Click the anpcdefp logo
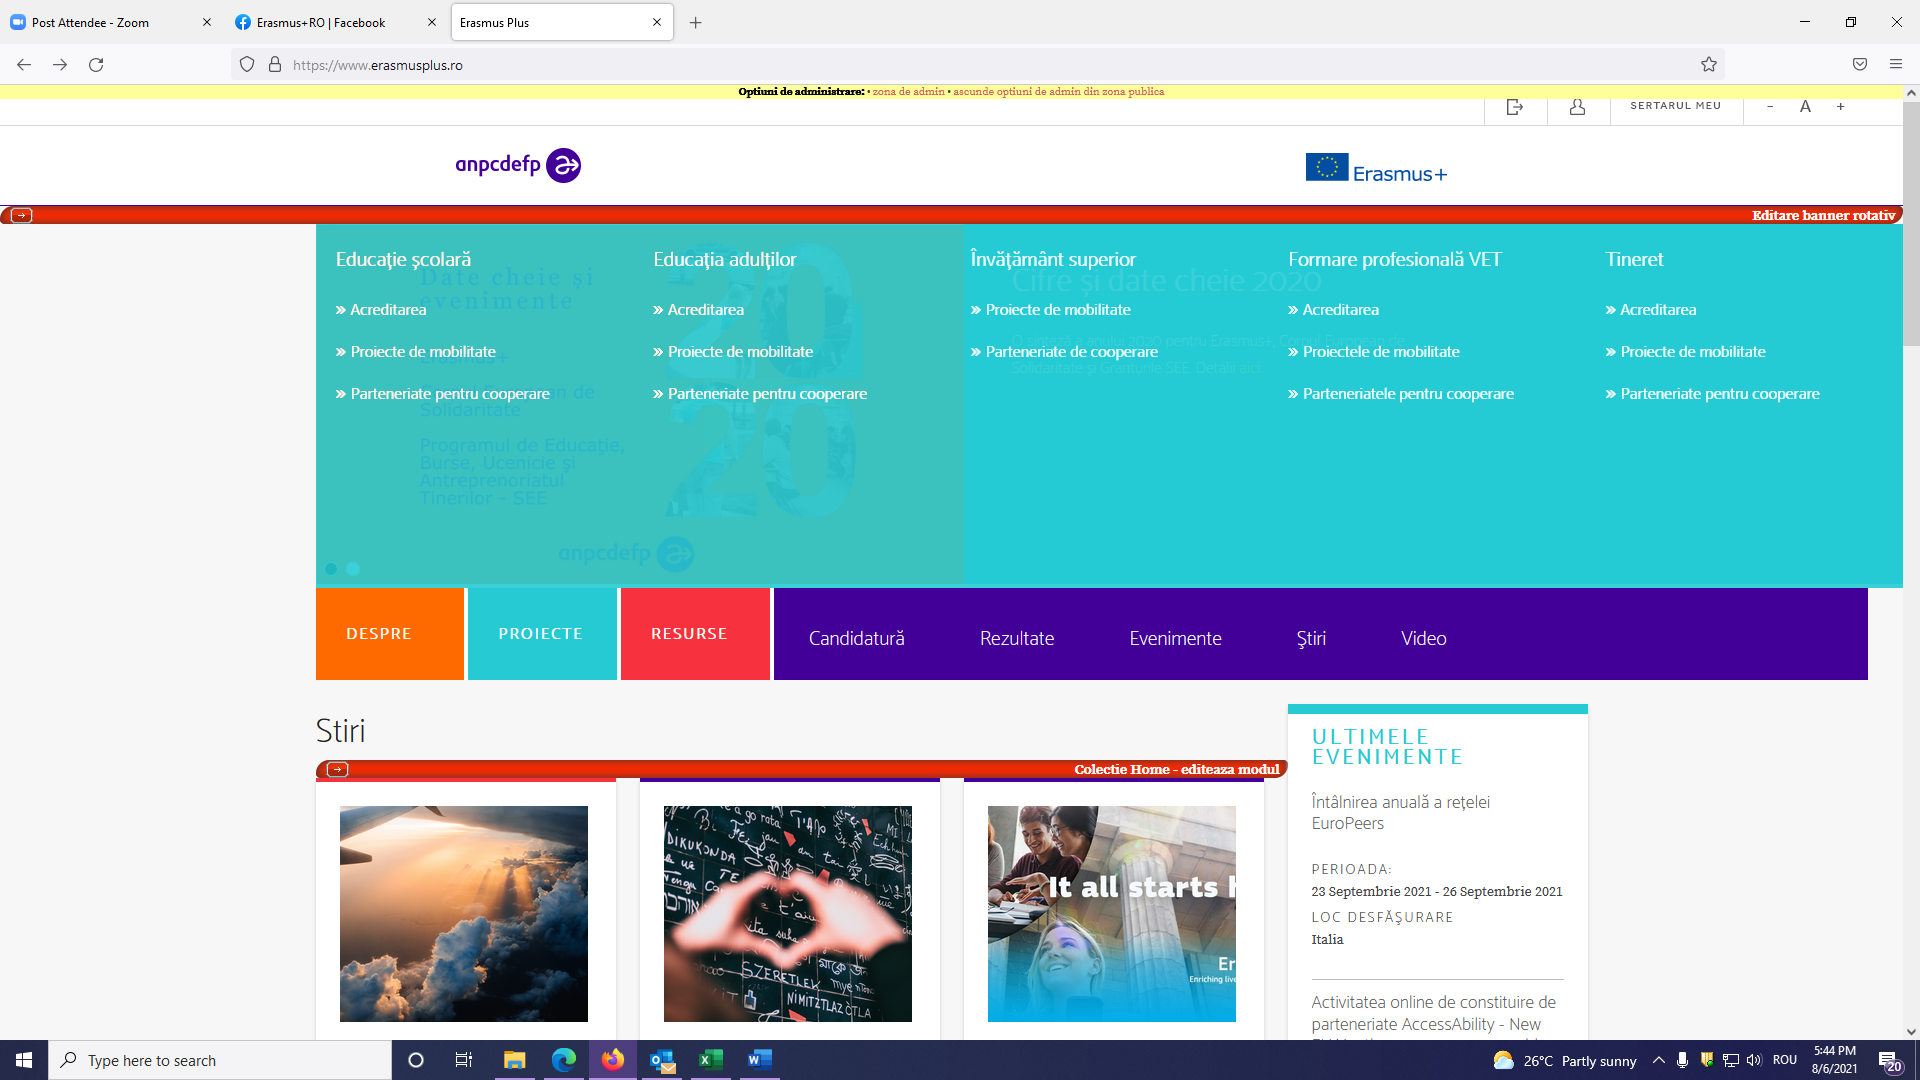 [x=518, y=165]
